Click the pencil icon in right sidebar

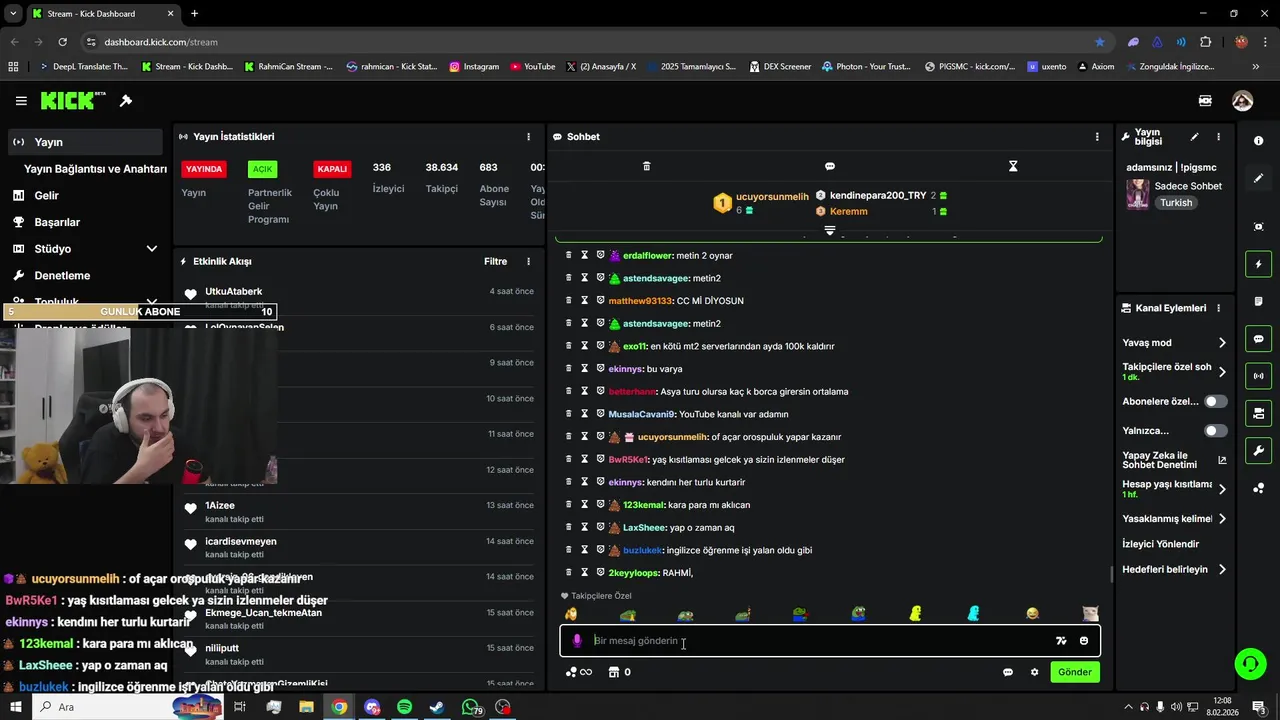[1258, 178]
